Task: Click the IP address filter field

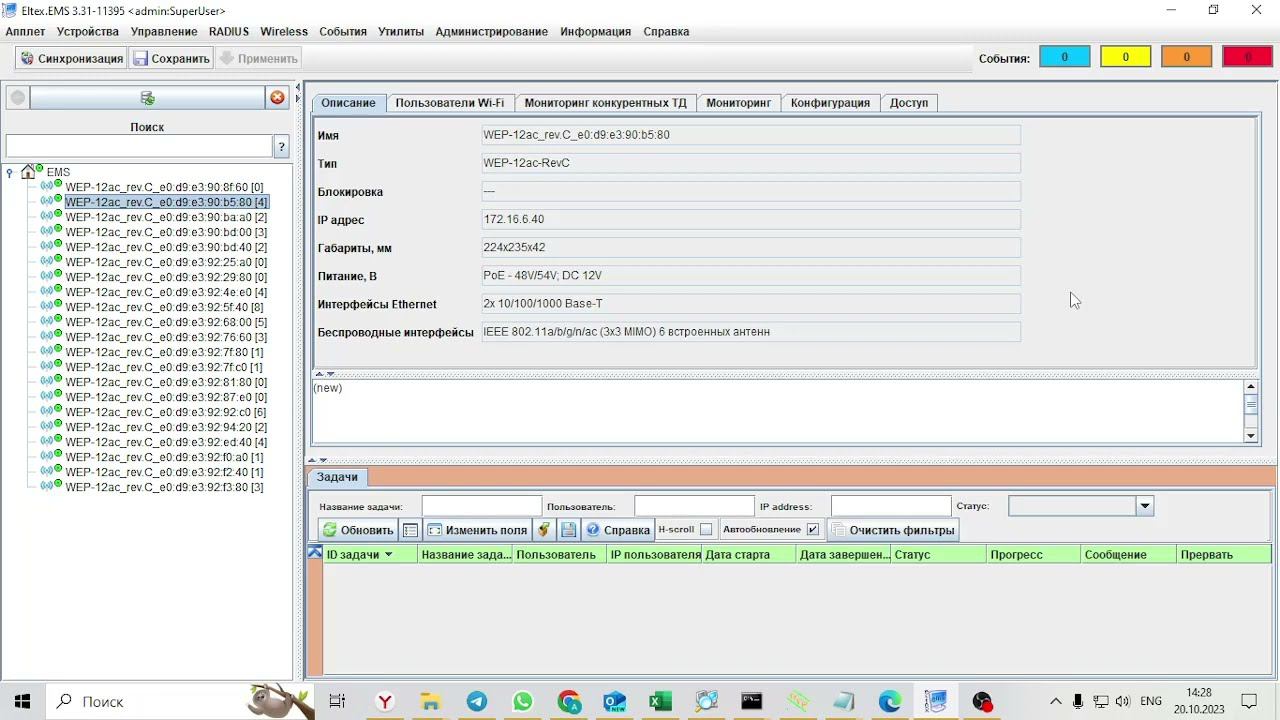Action: (x=891, y=506)
